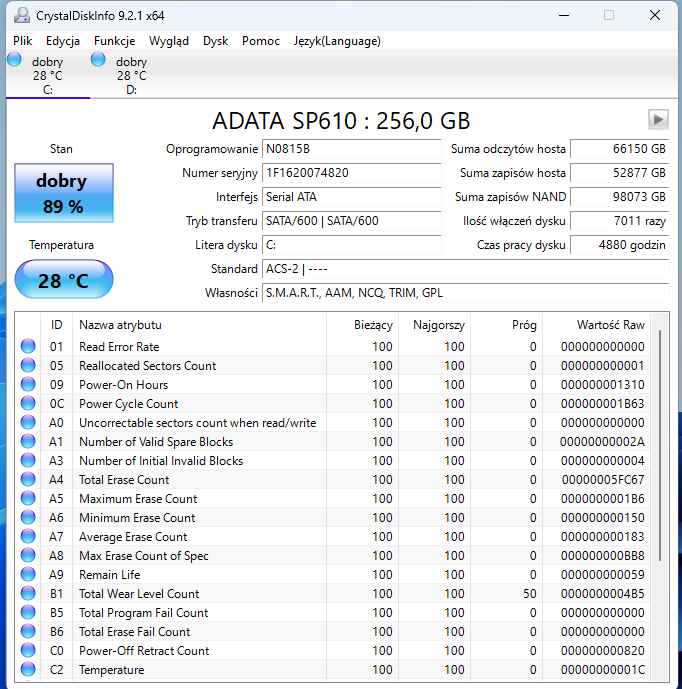Click status icon of Total Erase Count row
The width and height of the screenshot is (682, 689).
tap(28, 479)
